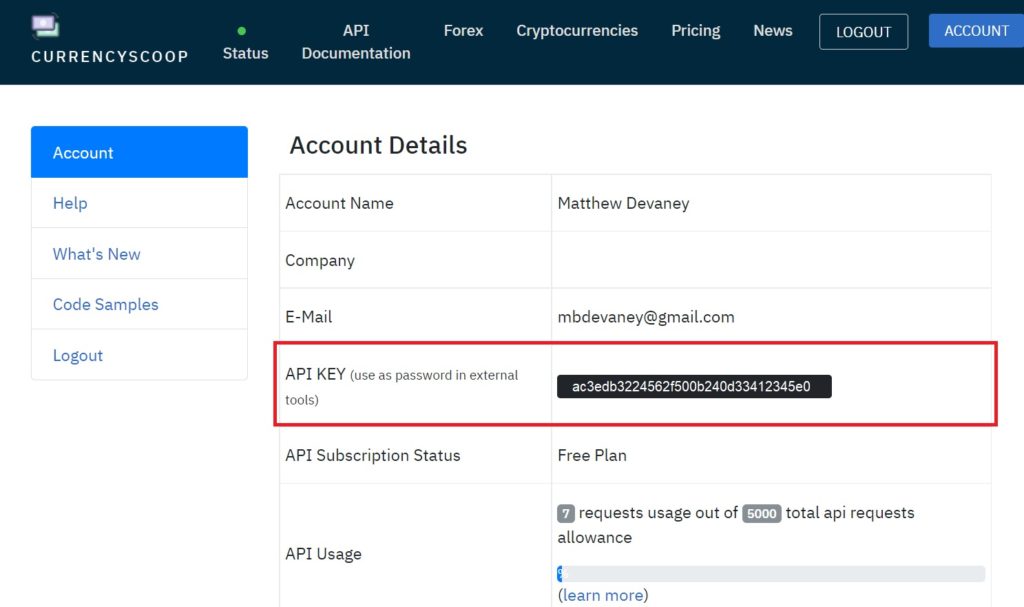Image resolution: width=1024 pixels, height=607 pixels.
Task: Click the 5000 allowance badge
Action: pyautogui.click(x=761, y=514)
